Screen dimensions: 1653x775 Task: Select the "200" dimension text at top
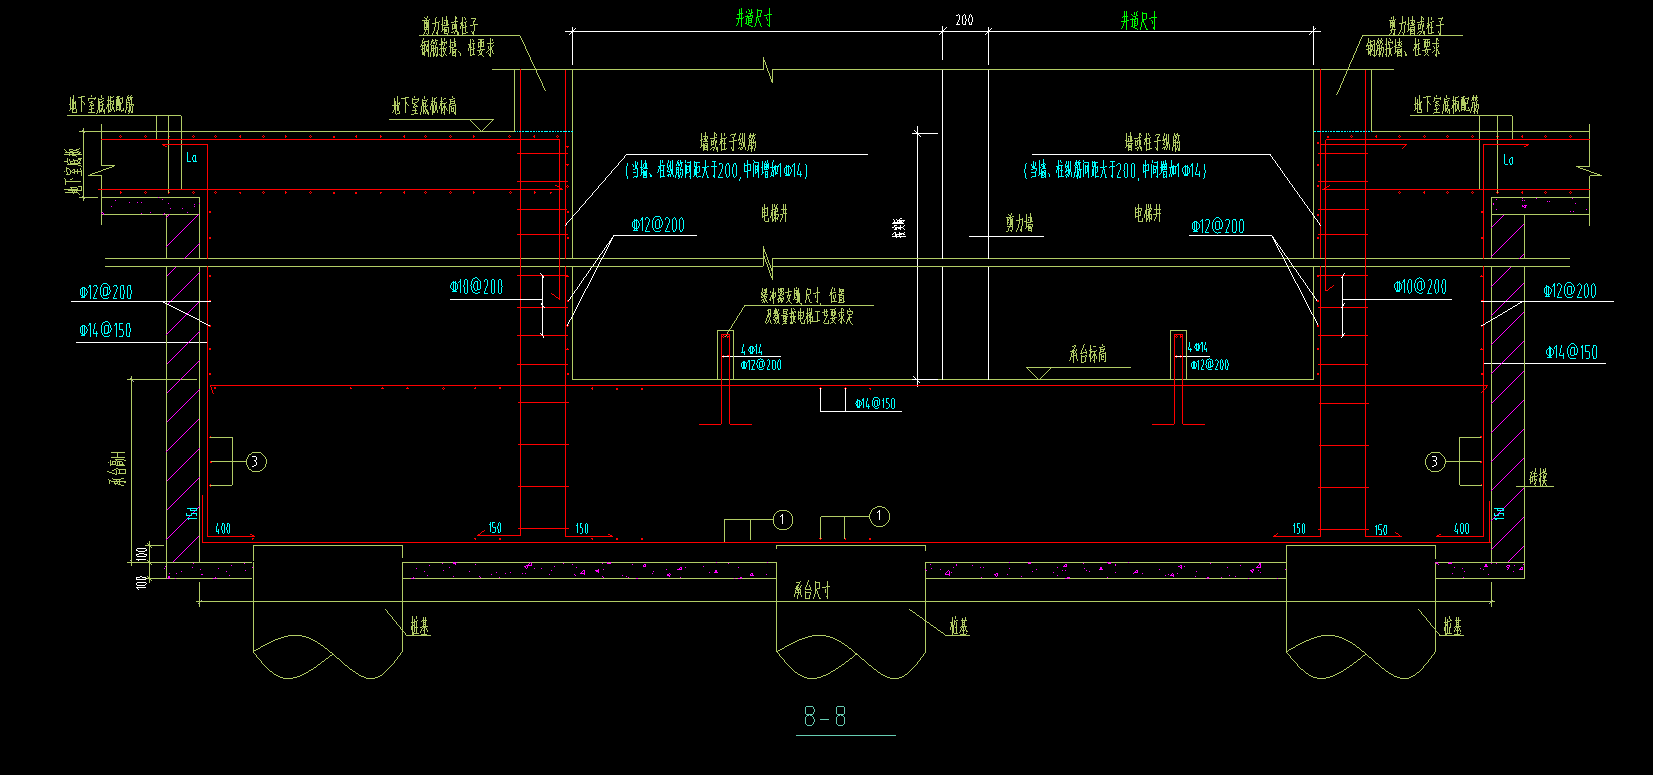click(964, 20)
